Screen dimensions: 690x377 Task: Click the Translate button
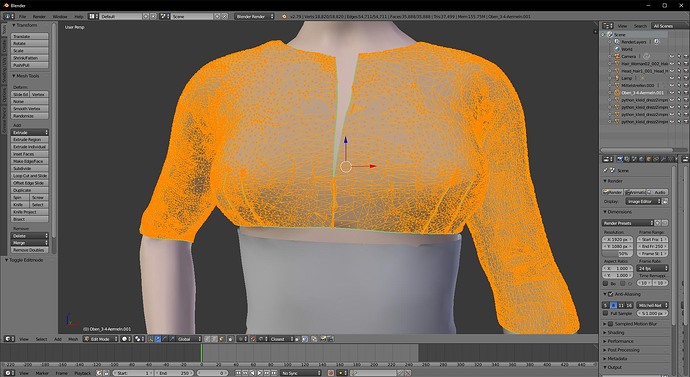click(29, 36)
